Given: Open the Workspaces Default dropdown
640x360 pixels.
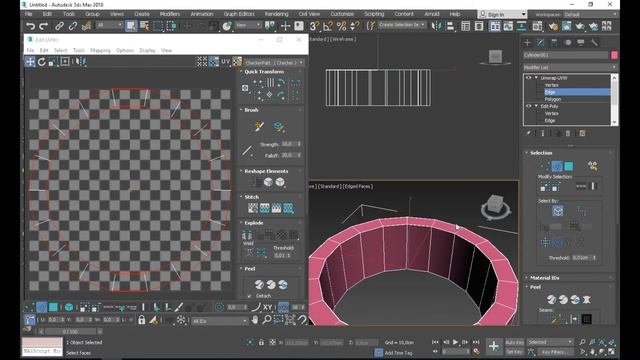Looking at the screenshot, I should (589, 14).
